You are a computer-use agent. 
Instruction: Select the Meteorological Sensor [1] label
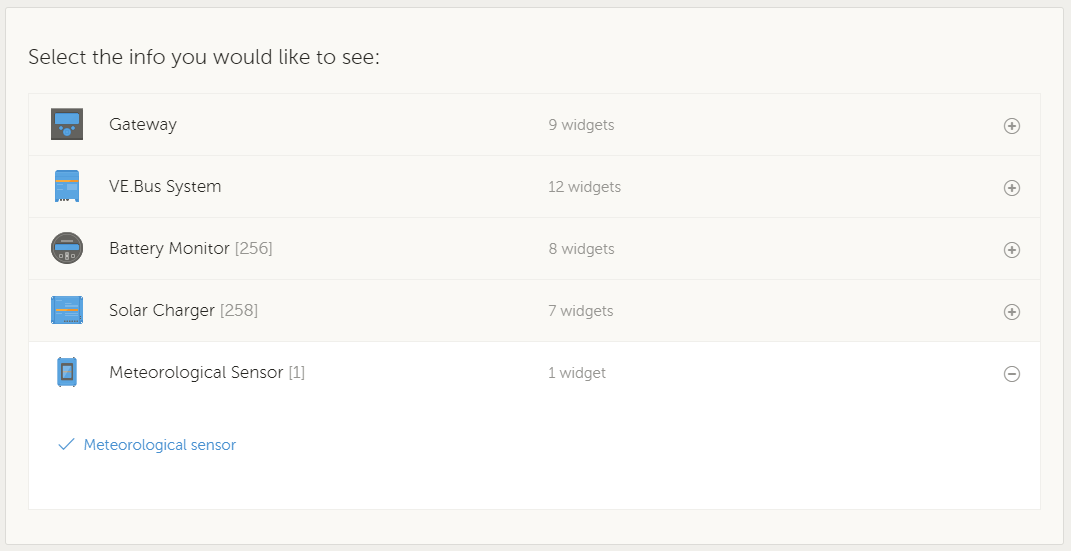pyautogui.click(x=206, y=373)
